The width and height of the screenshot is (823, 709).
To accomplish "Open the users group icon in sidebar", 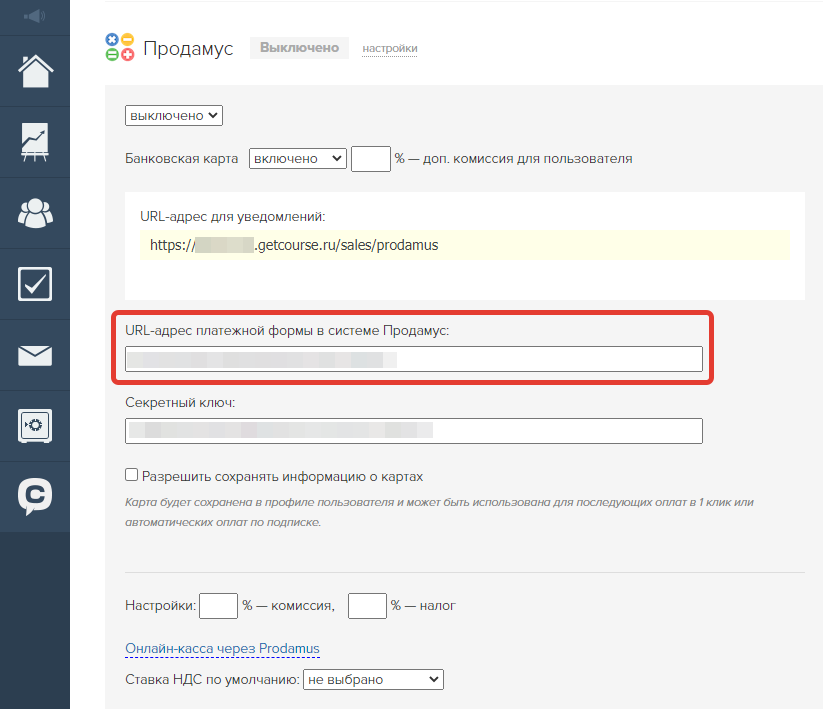I will point(35,213).
